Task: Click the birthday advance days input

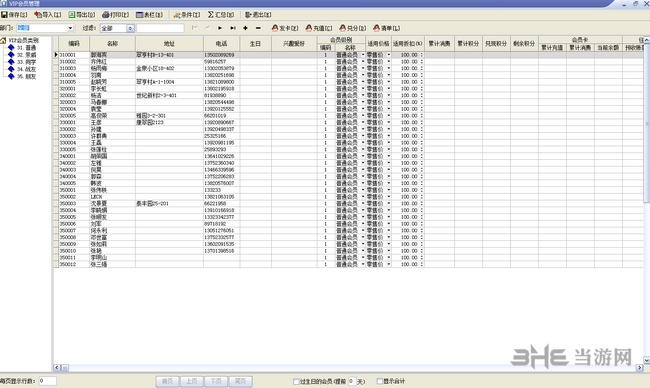Action: click(x=352, y=381)
